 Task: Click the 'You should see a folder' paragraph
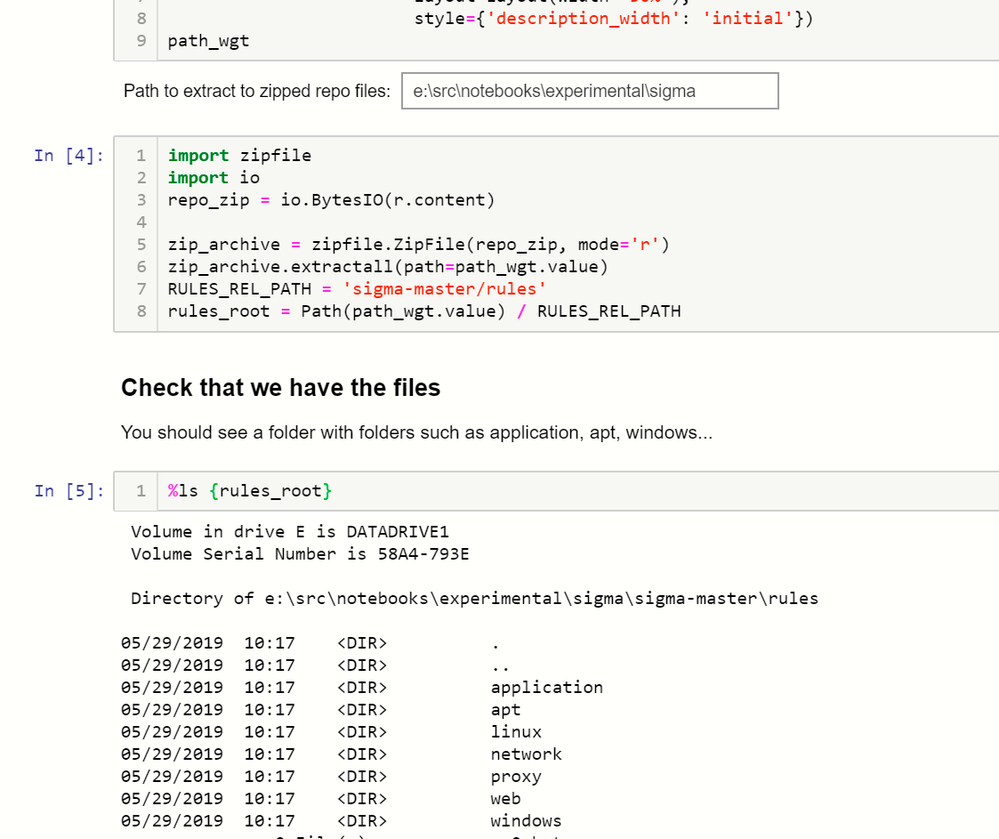[x=416, y=433]
